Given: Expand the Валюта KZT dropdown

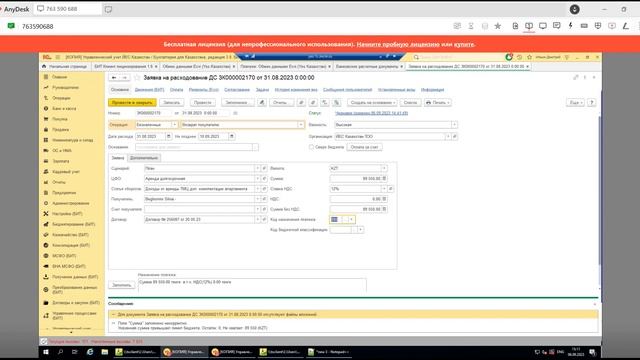Looking at the screenshot, I should pyautogui.click(x=384, y=168).
